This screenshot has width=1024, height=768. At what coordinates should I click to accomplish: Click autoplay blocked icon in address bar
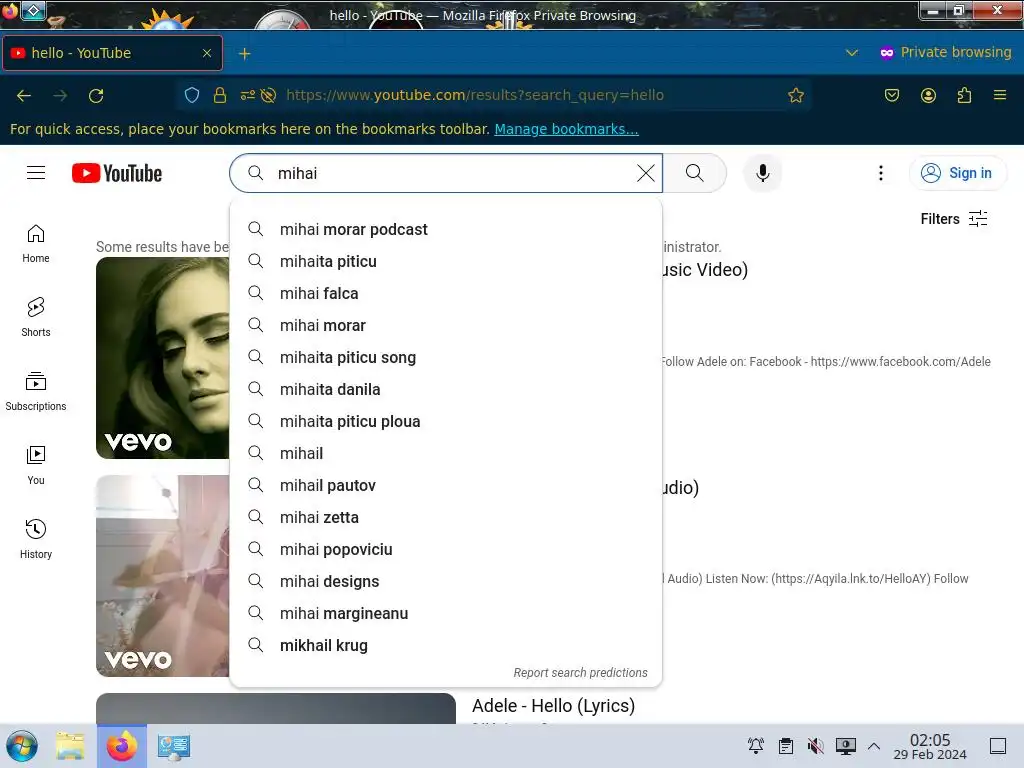pyautogui.click(x=268, y=95)
